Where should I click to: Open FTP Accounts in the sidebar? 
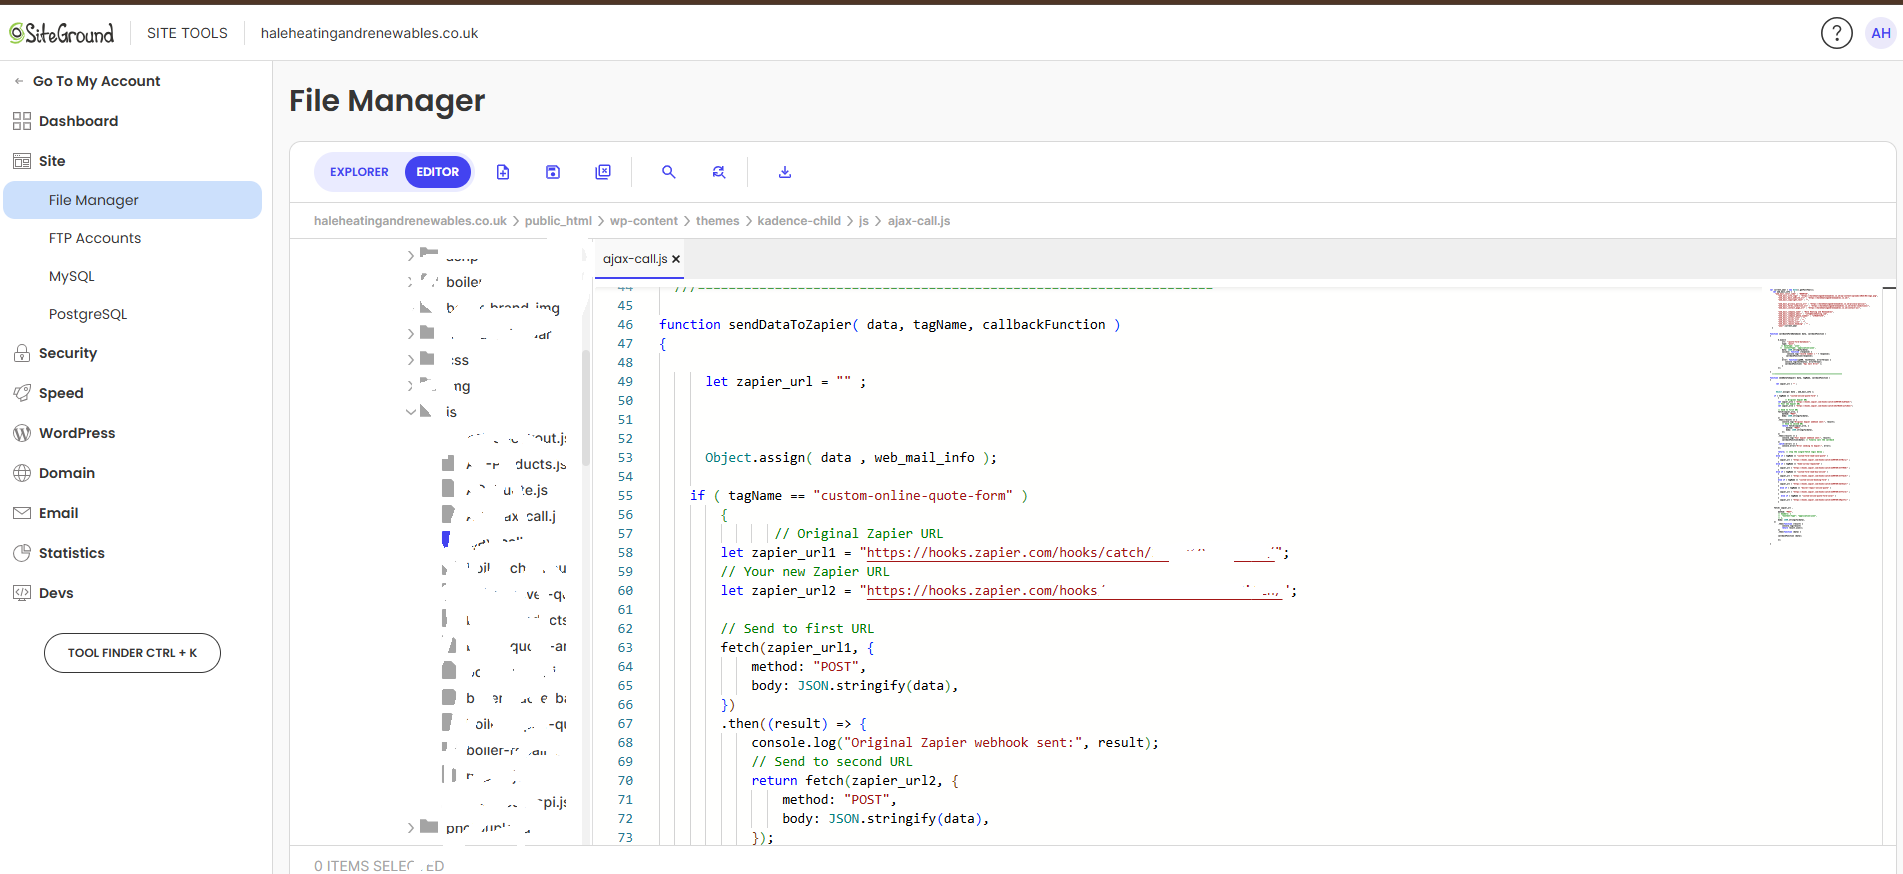[95, 238]
